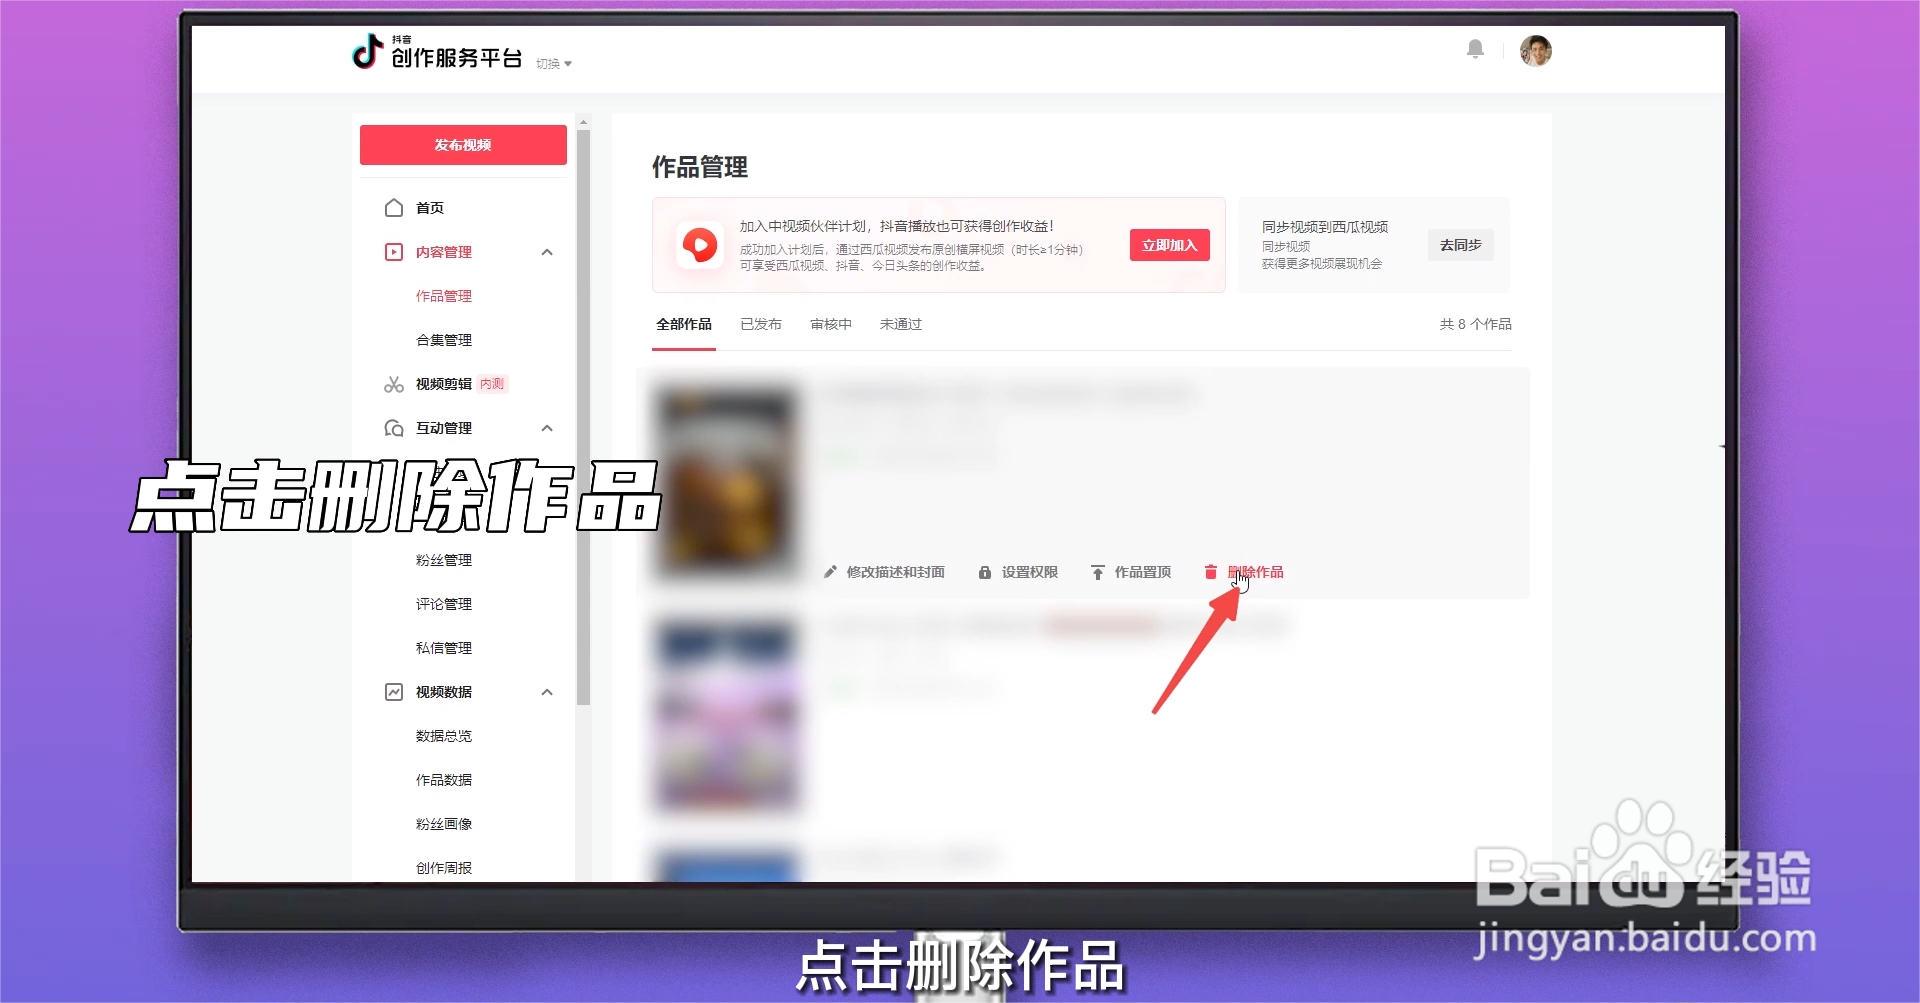Viewport: 1920px width, 1003px height.
Task: Open 粉丝画像 in sidebar
Action: click(x=444, y=824)
